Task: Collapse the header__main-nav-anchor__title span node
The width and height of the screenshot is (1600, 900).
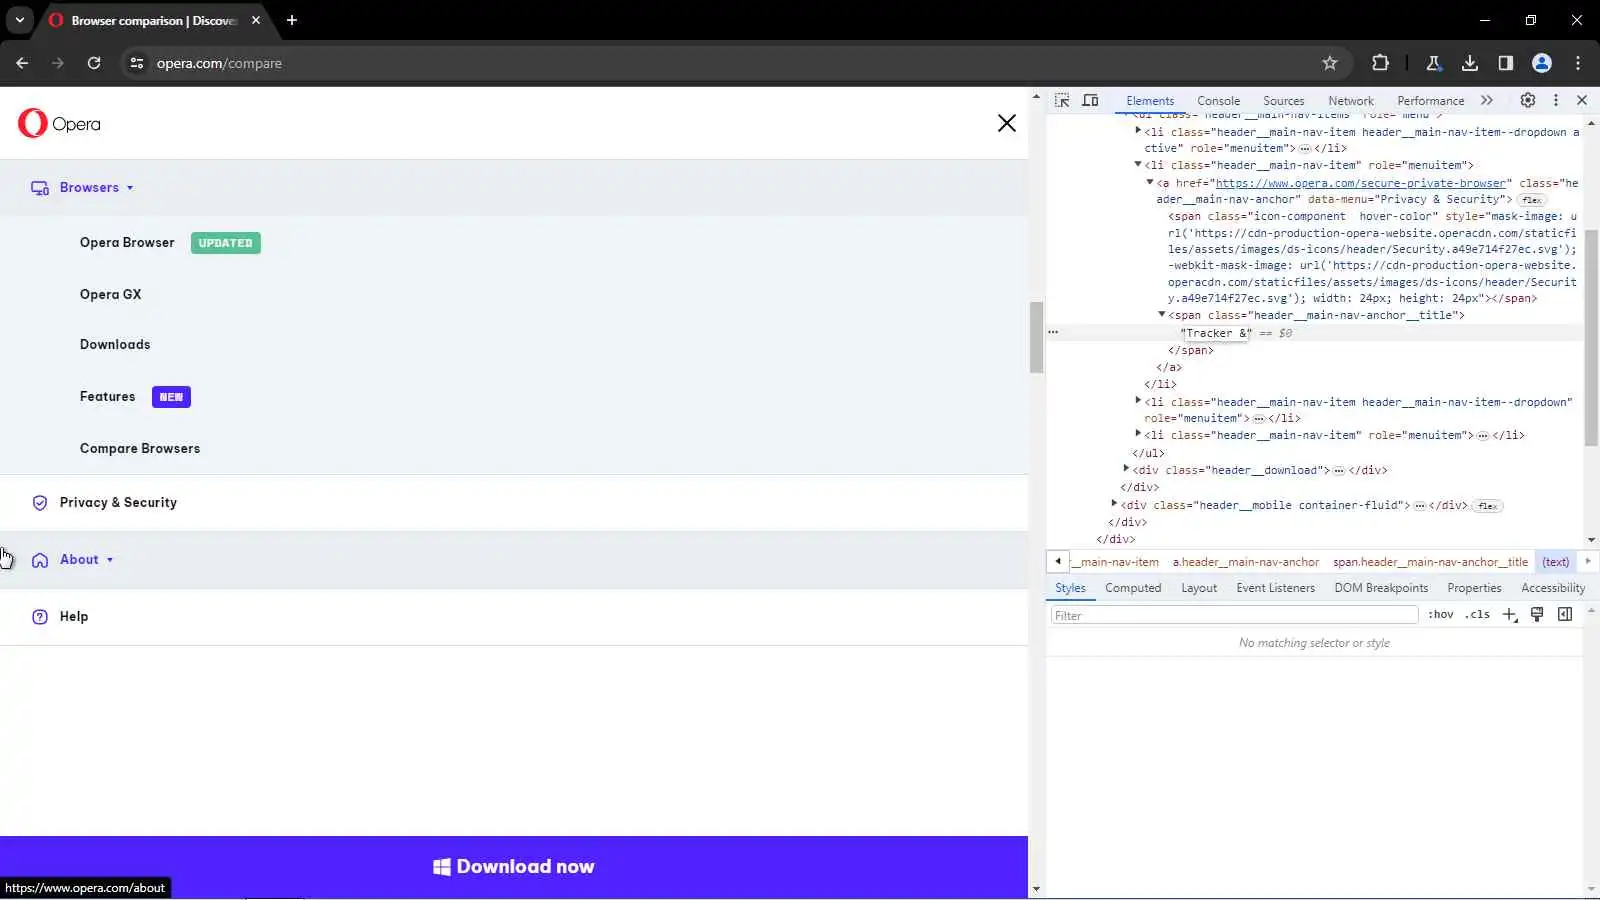Action: click(1162, 315)
